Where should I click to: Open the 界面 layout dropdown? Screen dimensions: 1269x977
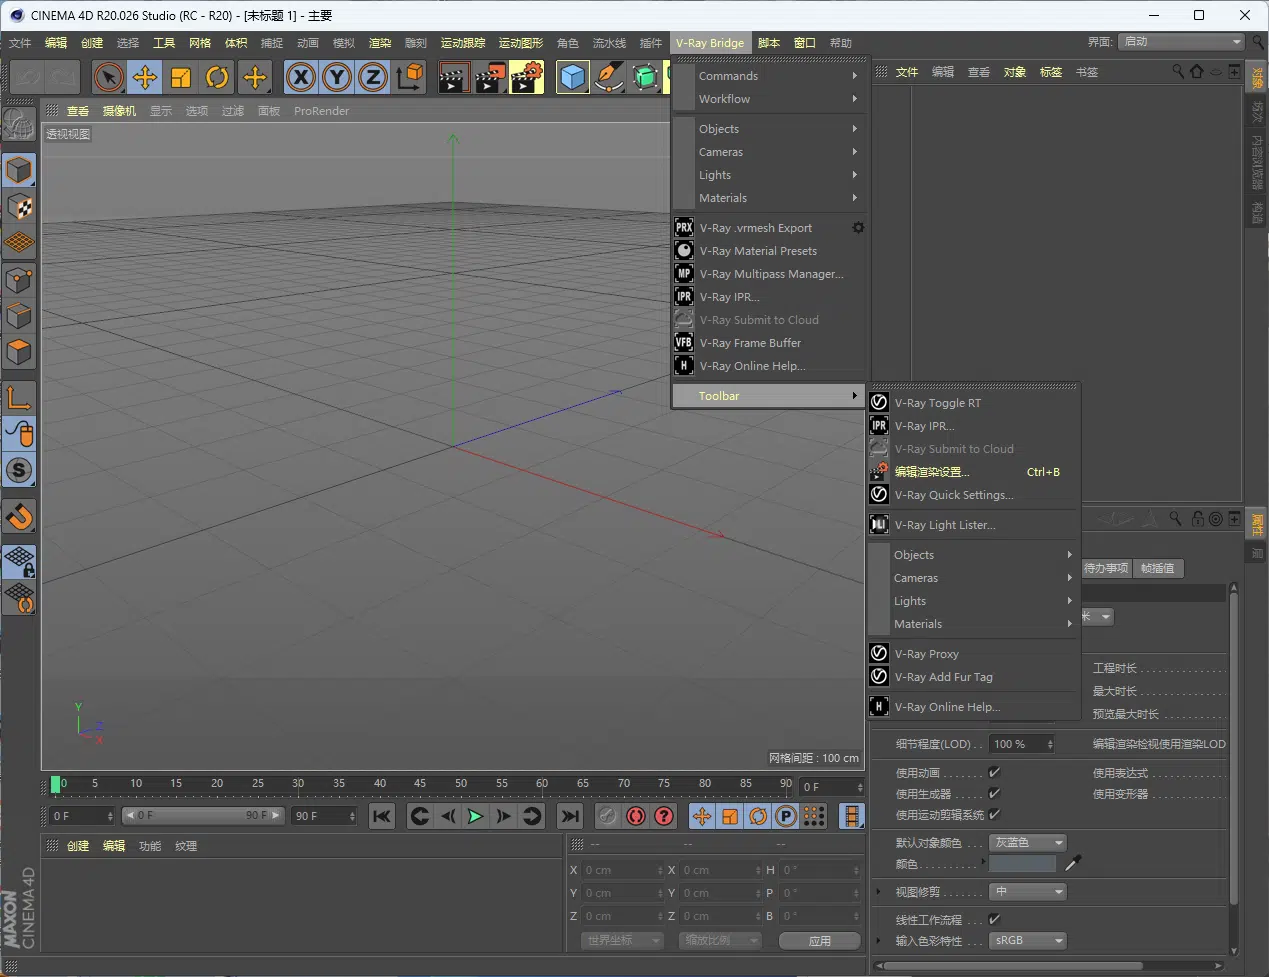(x=1181, y=42)
